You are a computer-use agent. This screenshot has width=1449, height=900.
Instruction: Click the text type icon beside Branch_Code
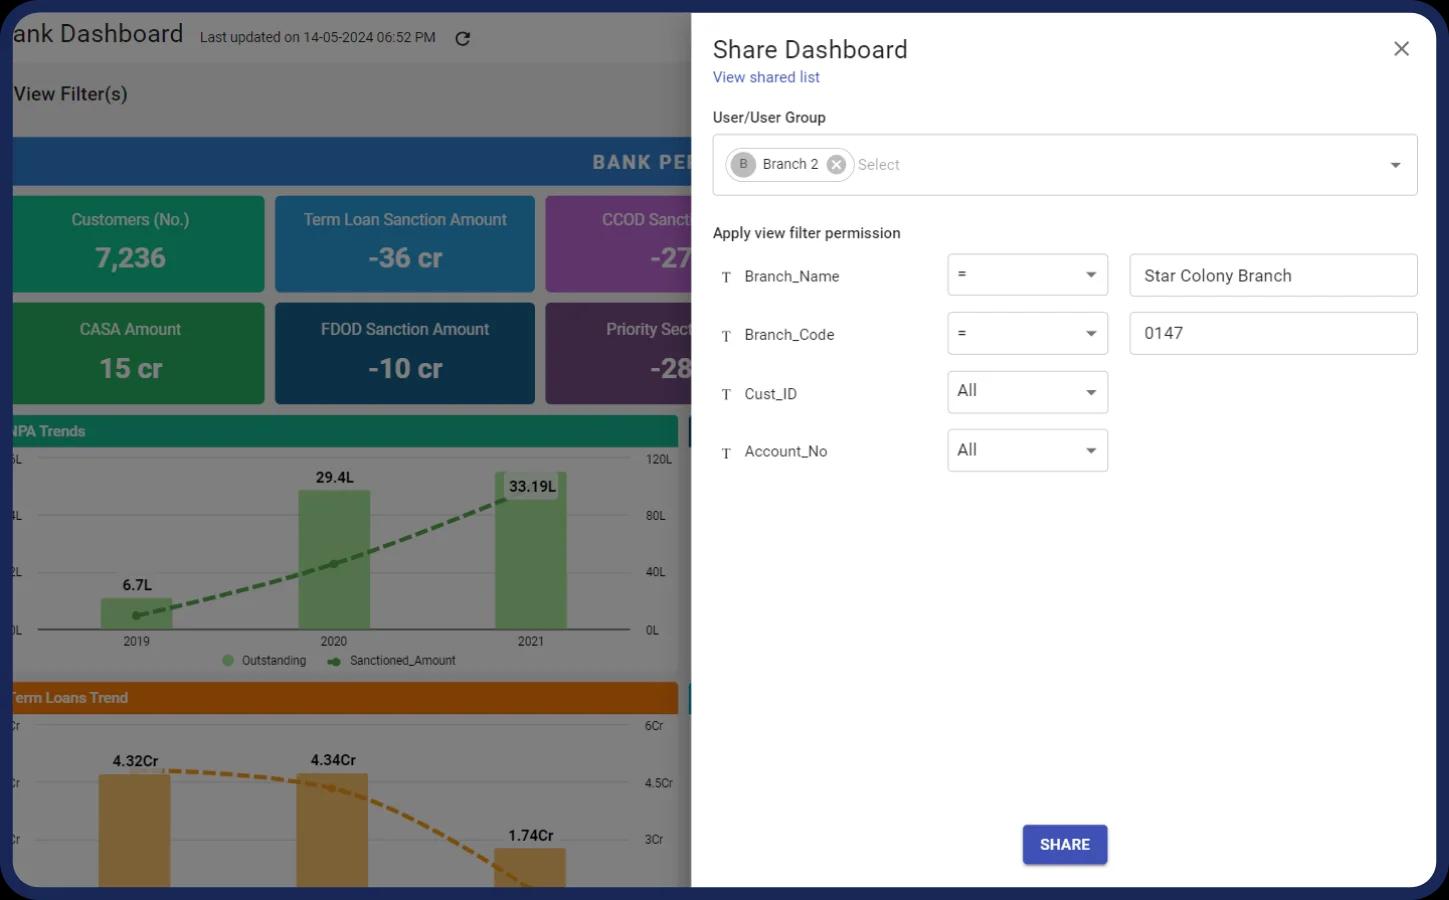click(726, 336)
